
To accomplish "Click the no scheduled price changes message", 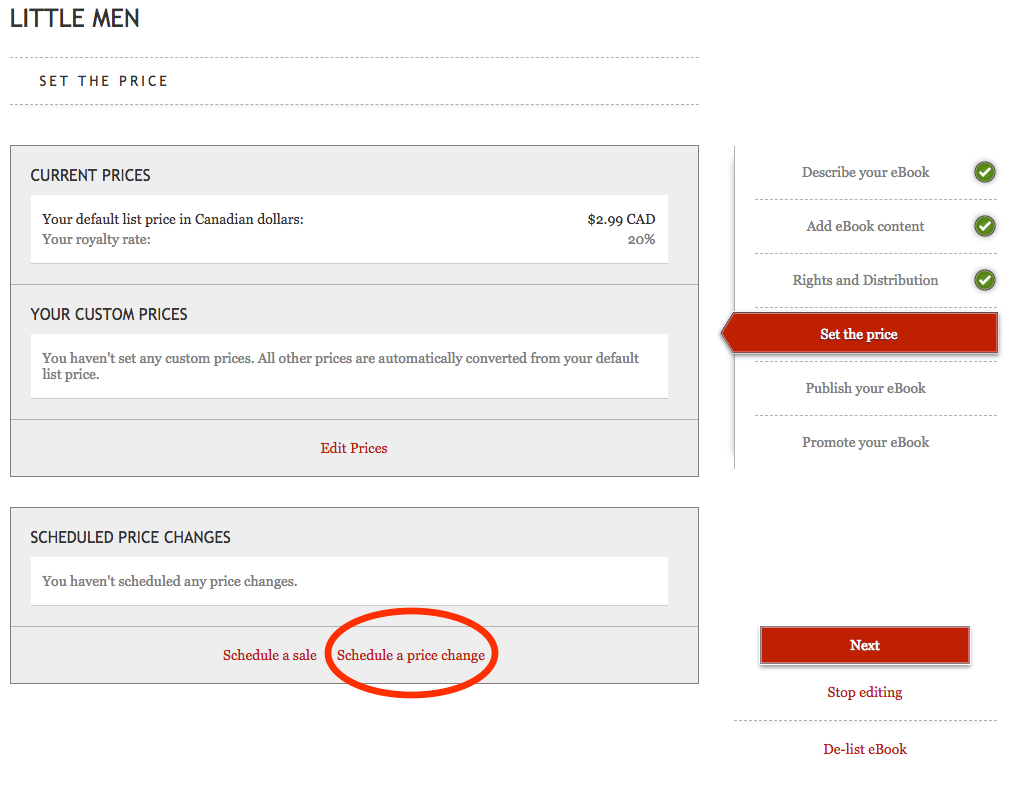I will 170,581.
